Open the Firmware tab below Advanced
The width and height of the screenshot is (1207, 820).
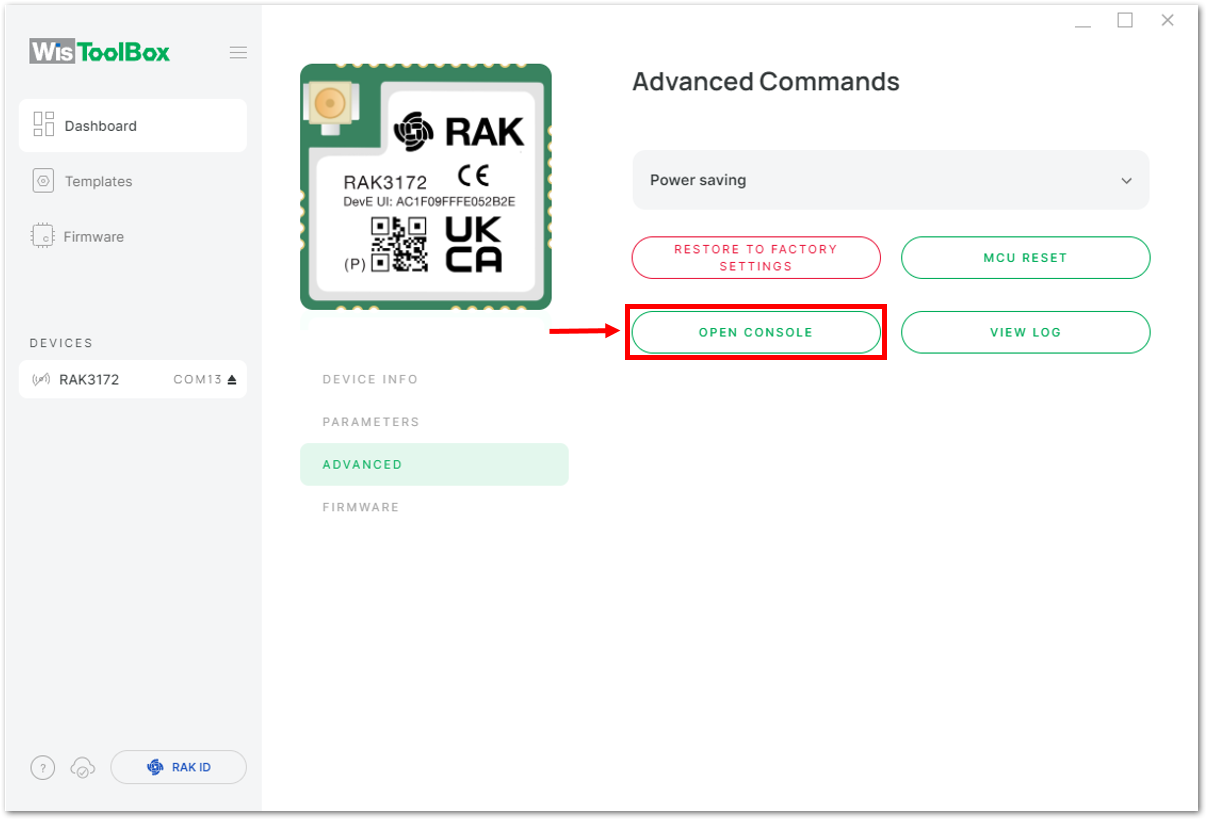point(361,507)
